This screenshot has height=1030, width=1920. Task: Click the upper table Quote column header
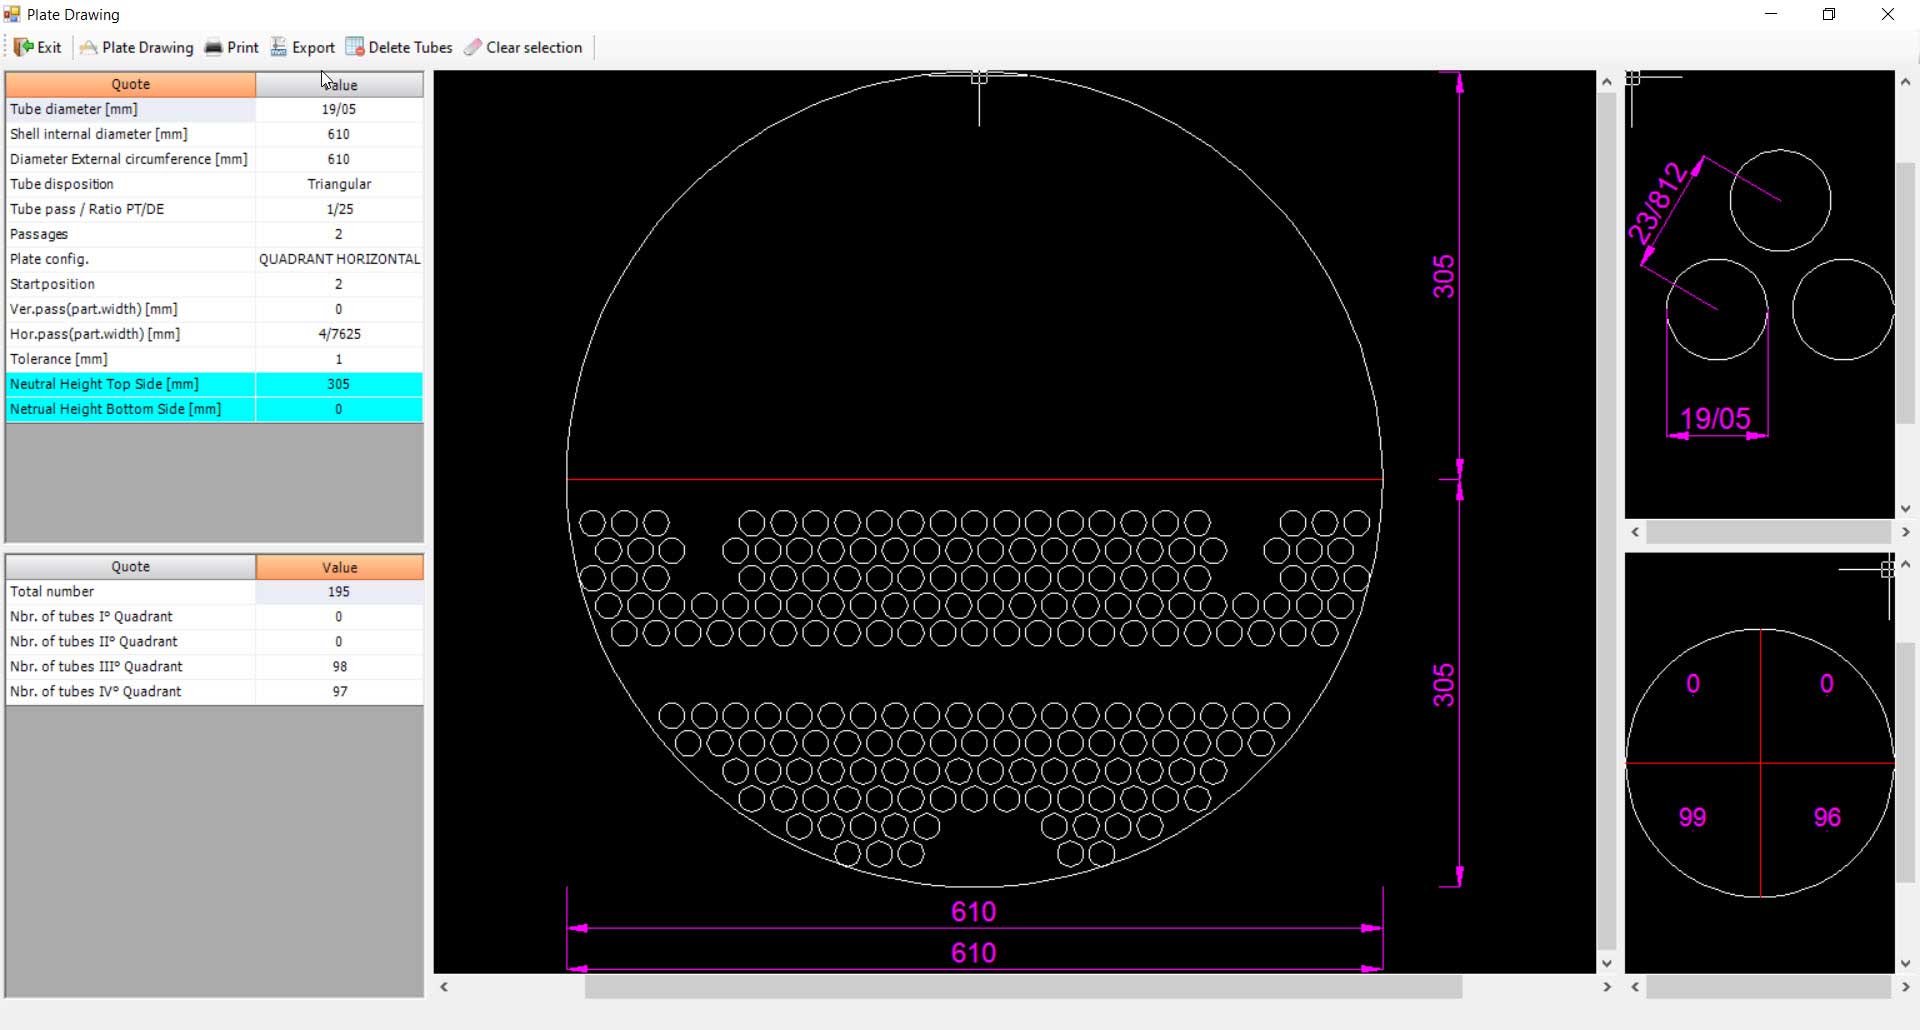(x=130, y=84)
